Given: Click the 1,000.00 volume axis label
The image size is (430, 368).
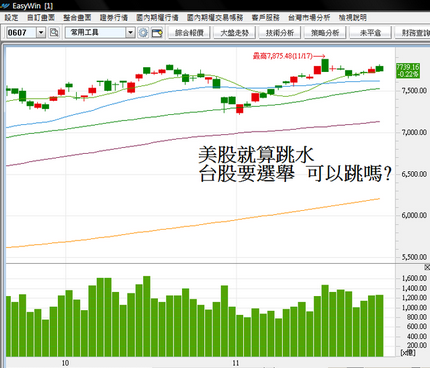Looking at the screenshot, I should coord(414,307).
